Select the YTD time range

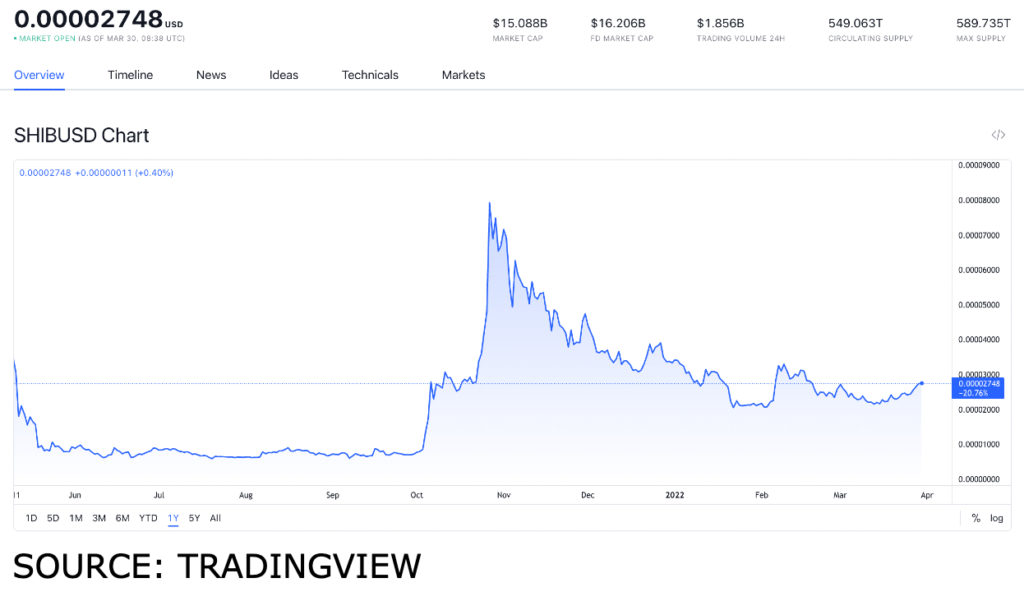(x=148, y=518)
